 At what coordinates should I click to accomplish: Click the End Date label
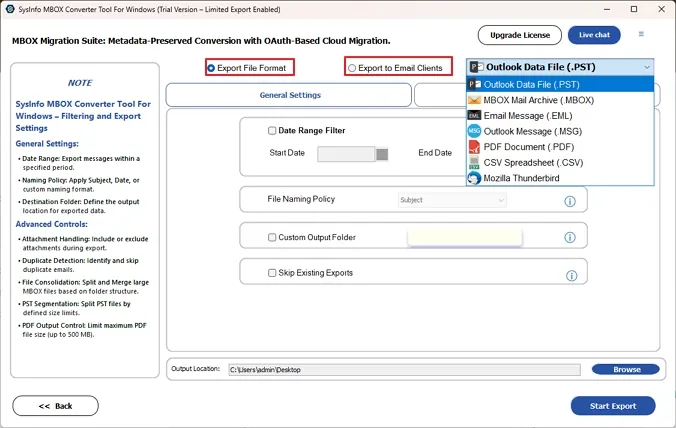435,153
